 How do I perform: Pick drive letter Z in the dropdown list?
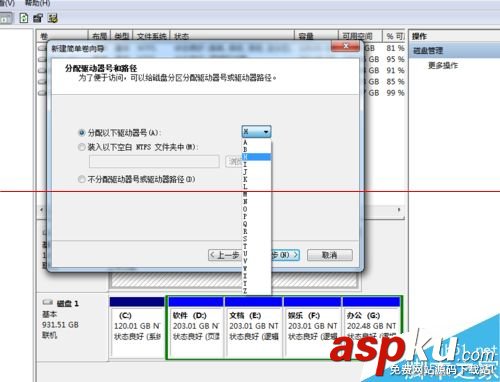pos(256,290)
